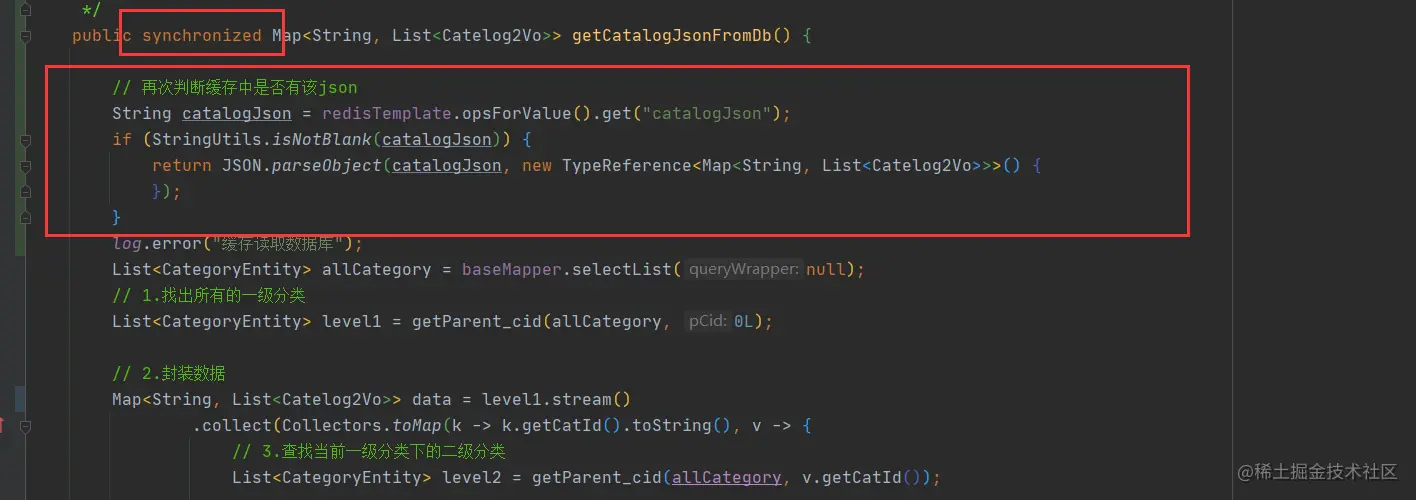Click the allCategory variable declaration
This screenshot has width=1416, height=500.
point(376,270)
